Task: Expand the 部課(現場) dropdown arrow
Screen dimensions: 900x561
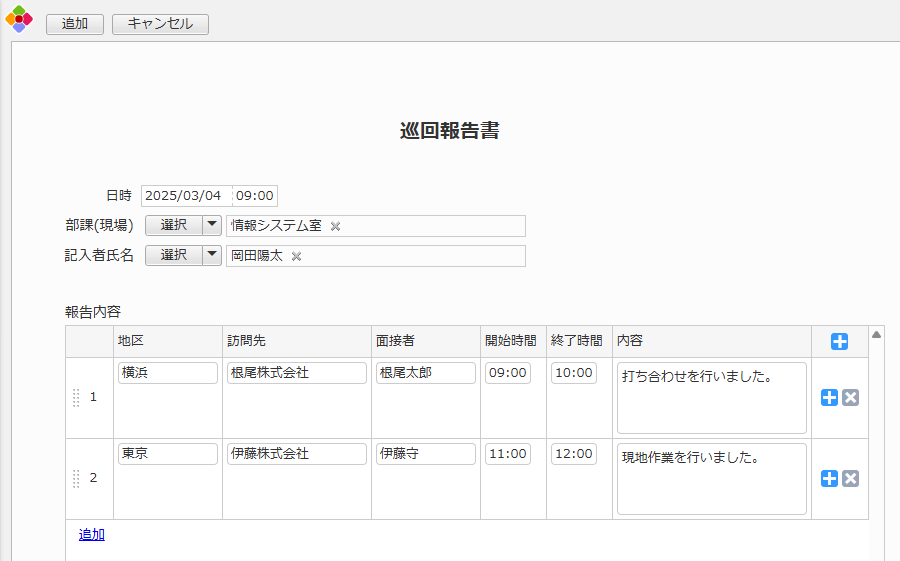Action: (212, 226)
